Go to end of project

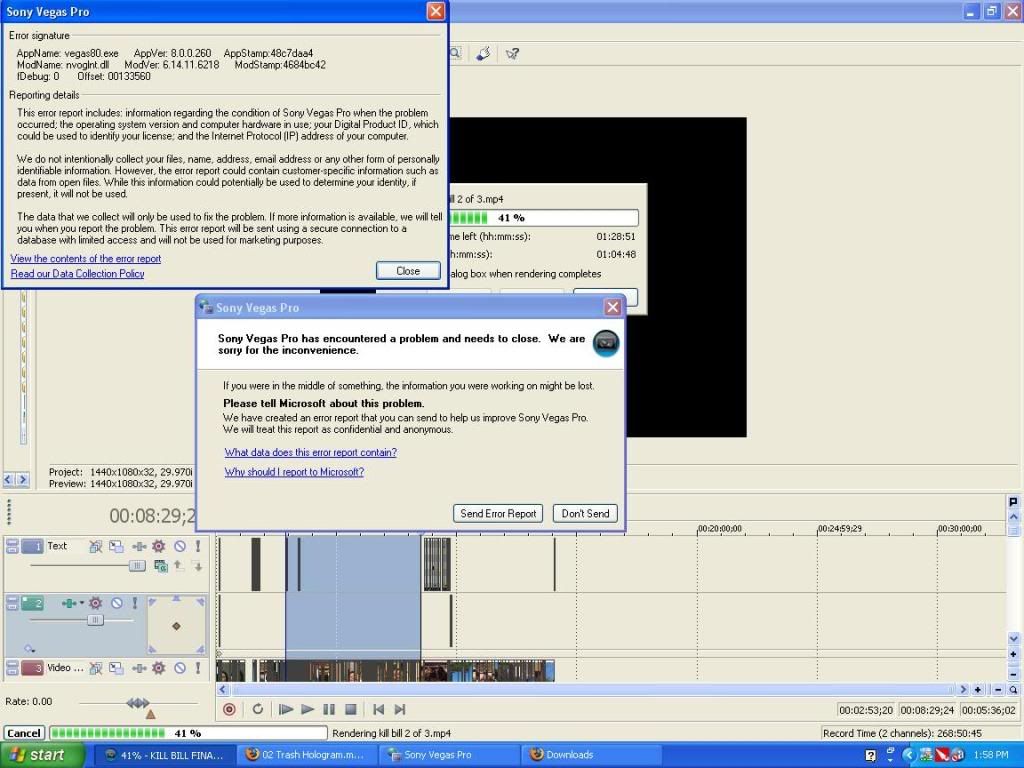[x=400, y=709]
